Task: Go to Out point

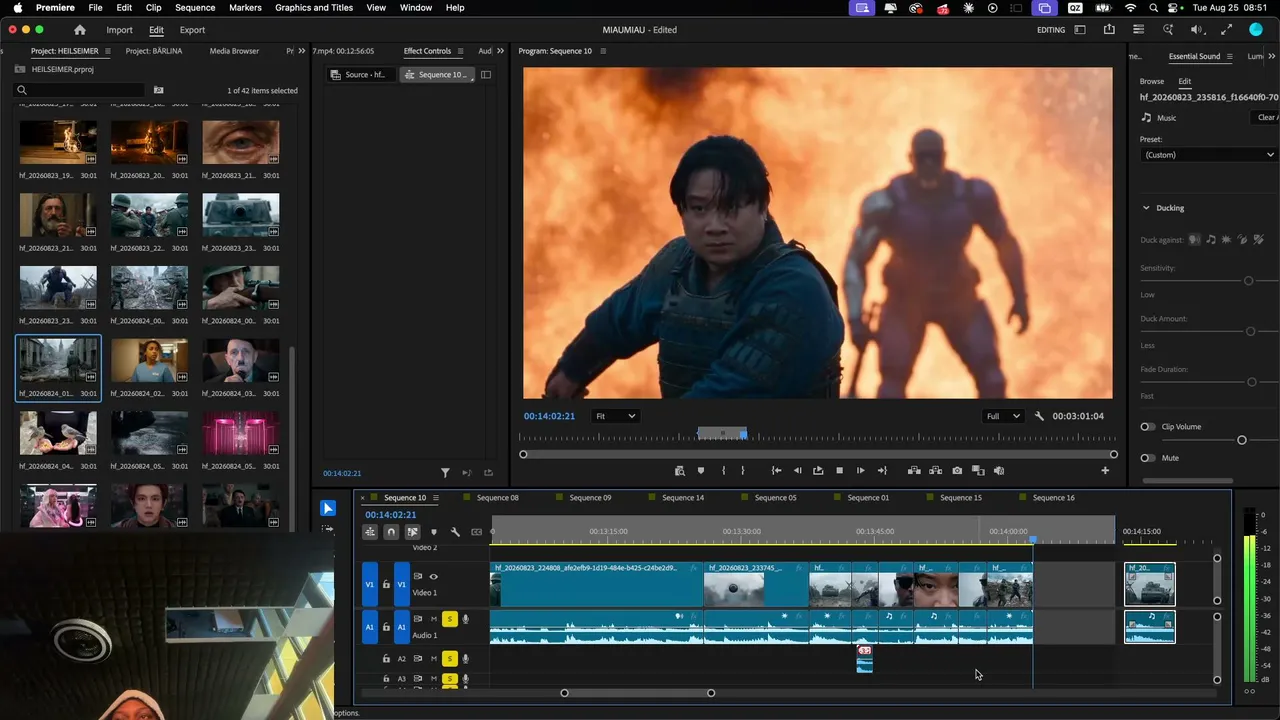Action: (882, 470)
